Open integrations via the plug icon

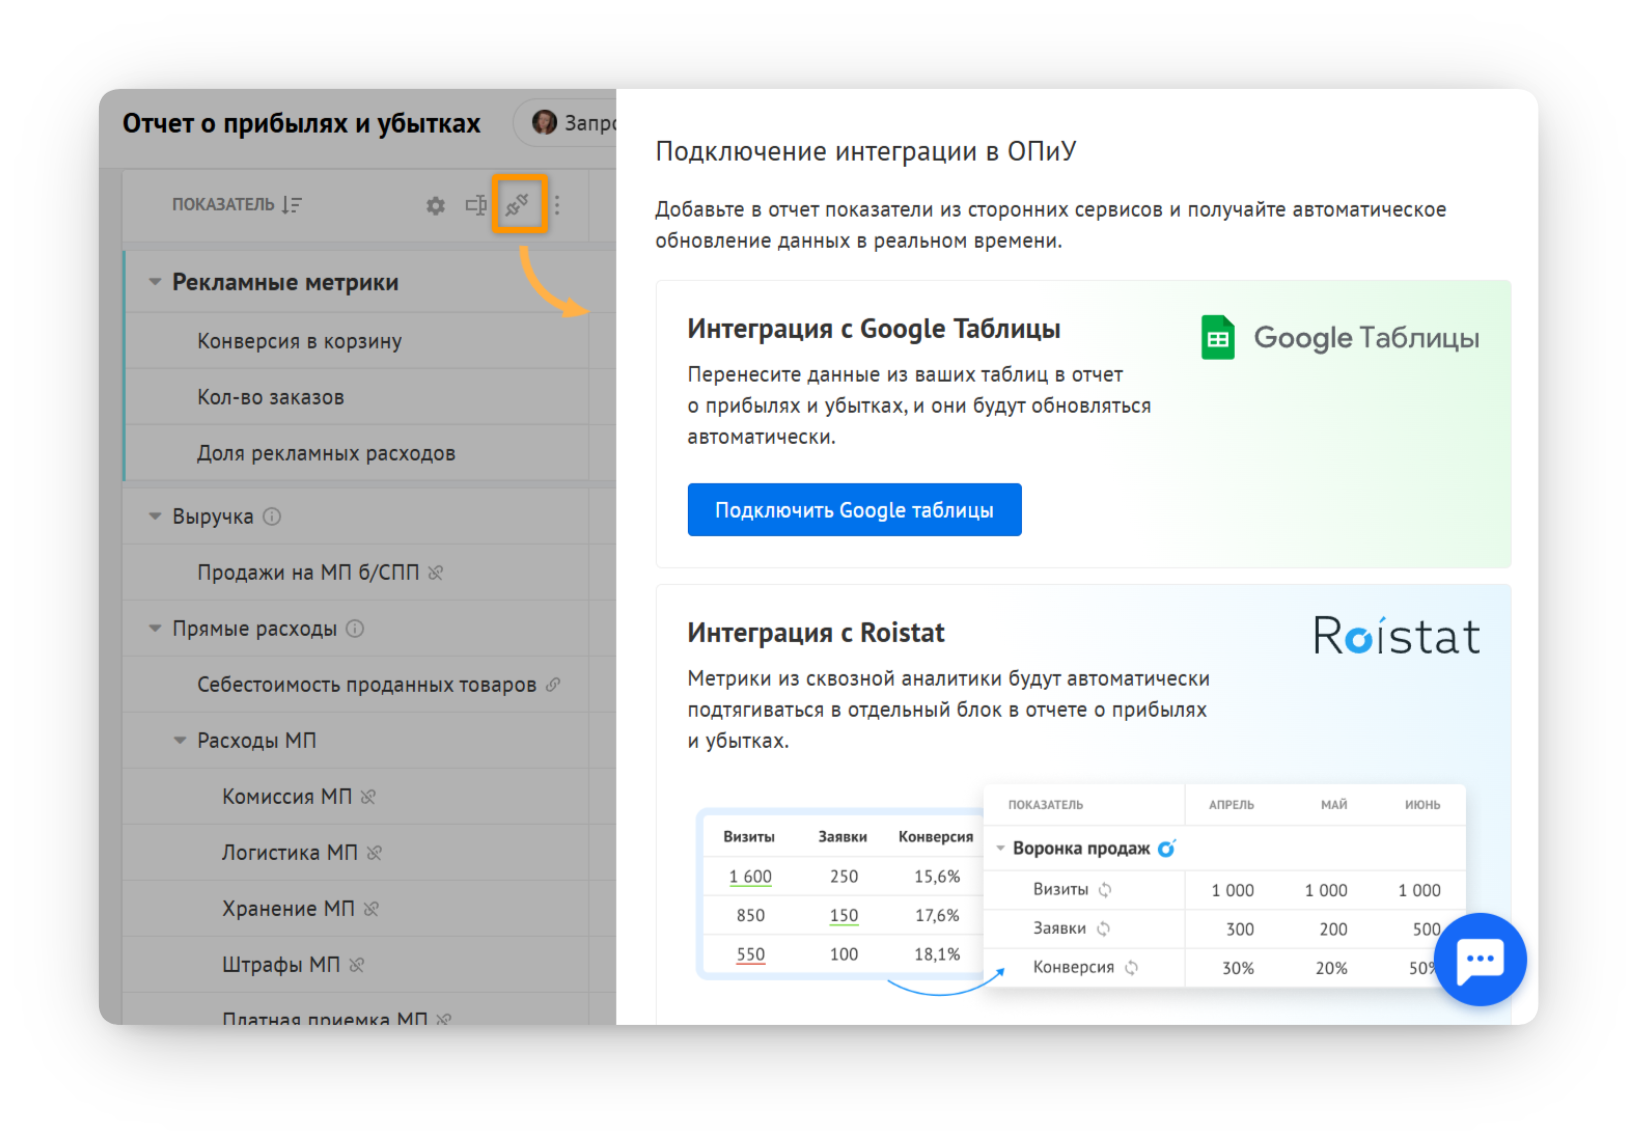click(517, 205)
